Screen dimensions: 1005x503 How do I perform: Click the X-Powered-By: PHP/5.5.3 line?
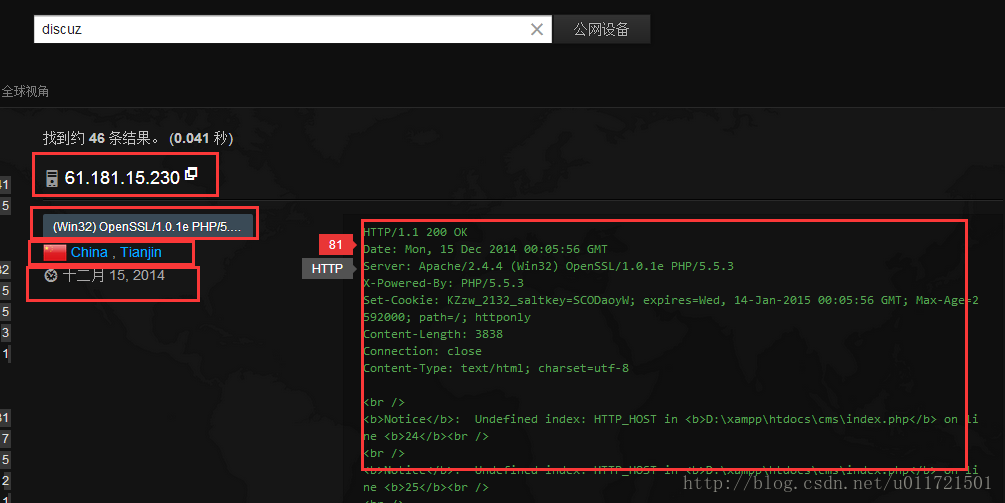(443, 283)
